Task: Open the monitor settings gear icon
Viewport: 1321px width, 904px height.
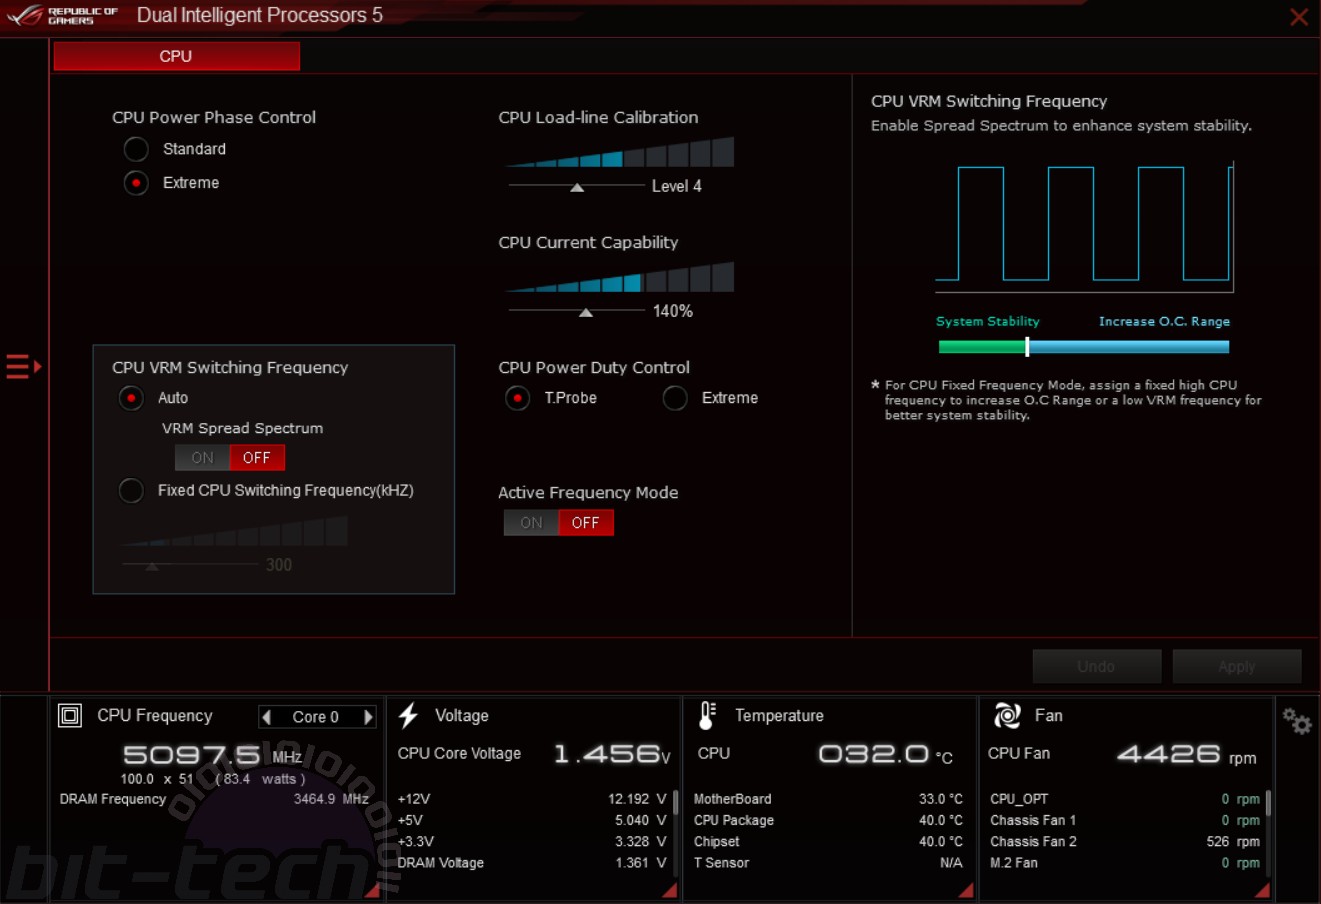Action: coord(1297,721)
